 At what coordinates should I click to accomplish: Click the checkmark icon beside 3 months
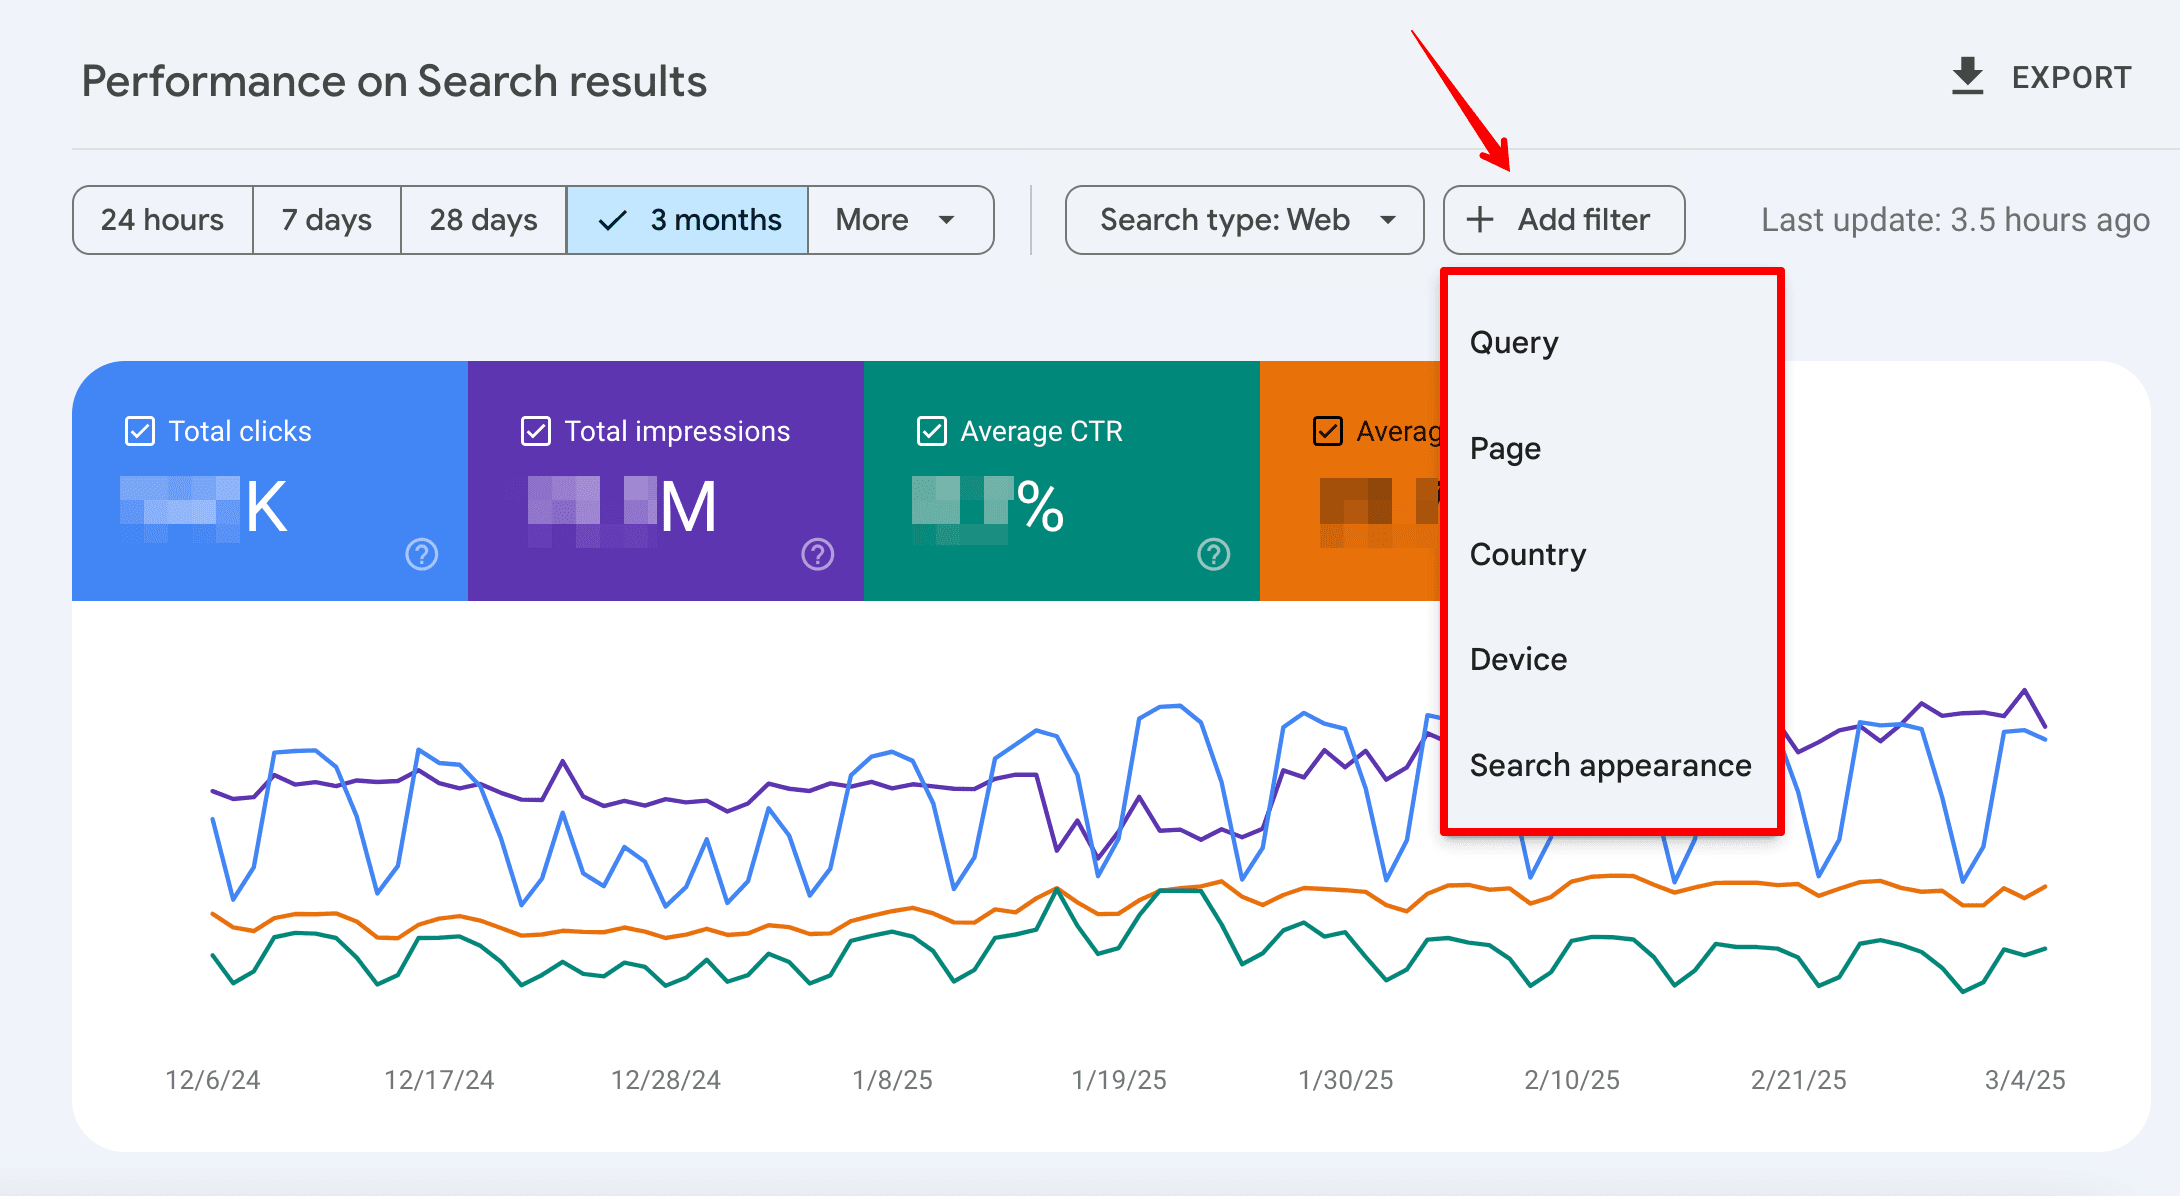612,220
